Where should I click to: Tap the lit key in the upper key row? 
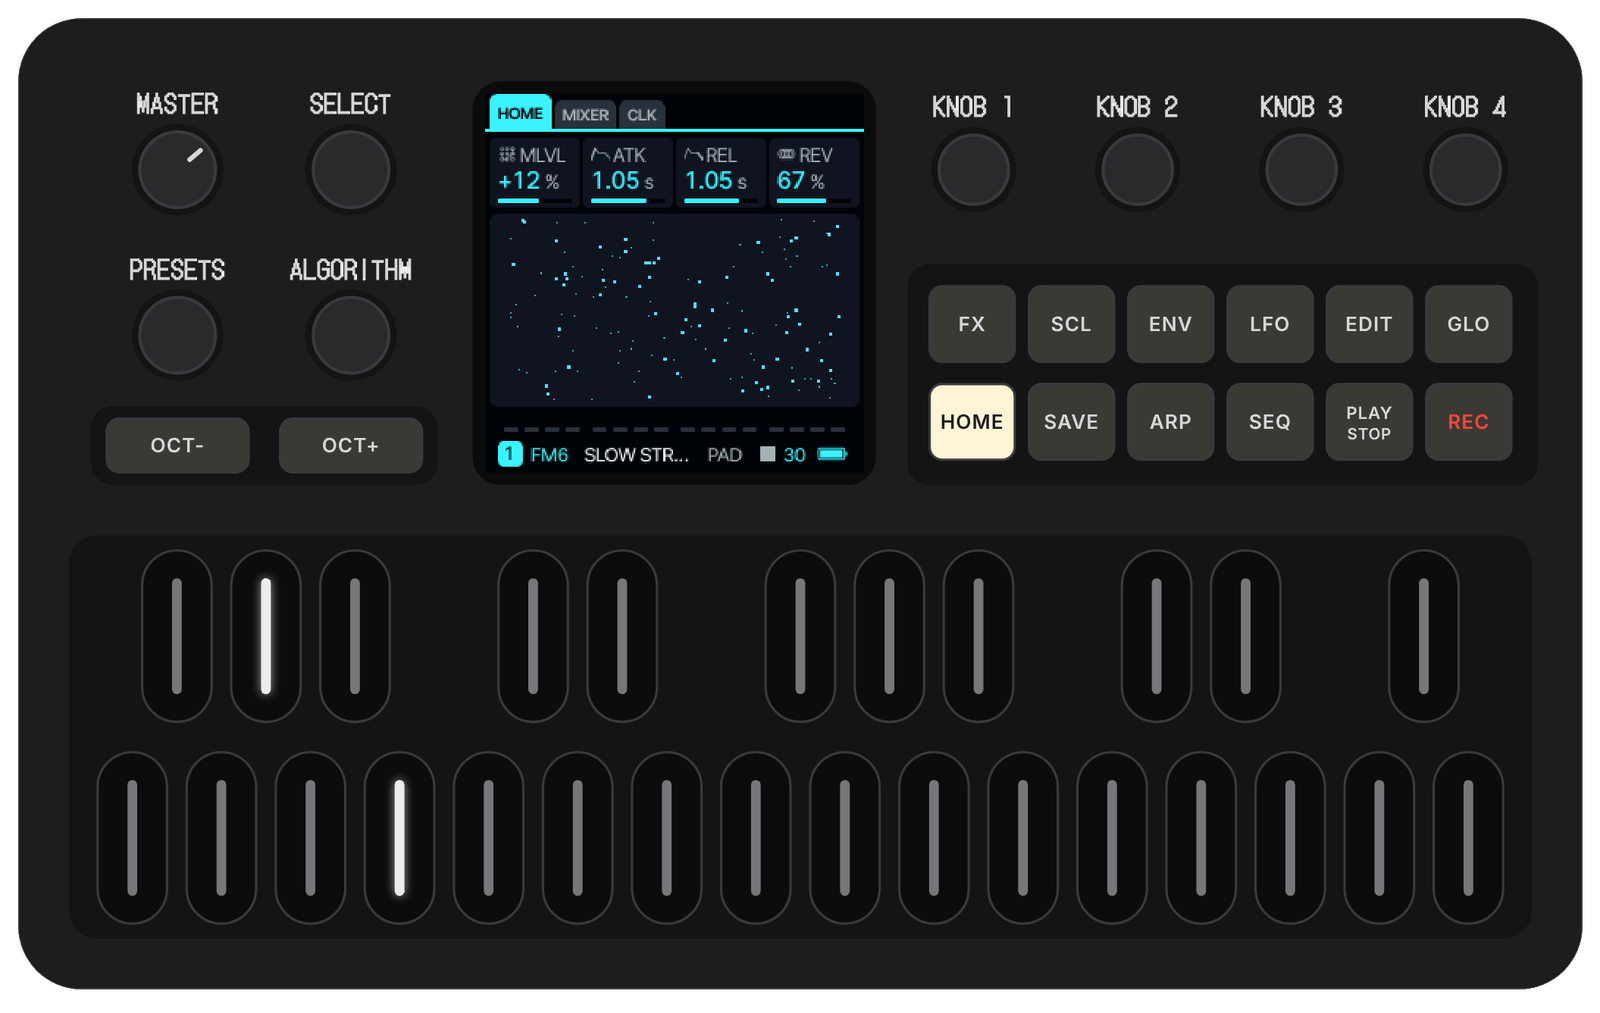pyautogui.click(x=266, y=636)
